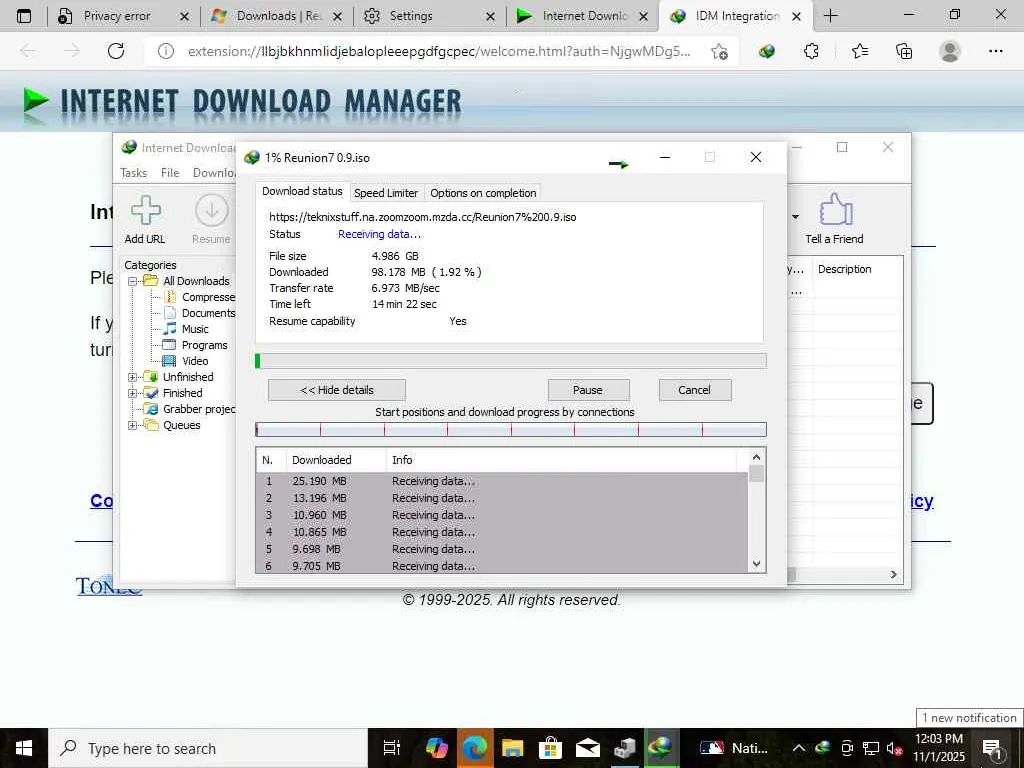Open File Explorer from the taskbar
Screen dimensions: 1024x768
[513, 748]
